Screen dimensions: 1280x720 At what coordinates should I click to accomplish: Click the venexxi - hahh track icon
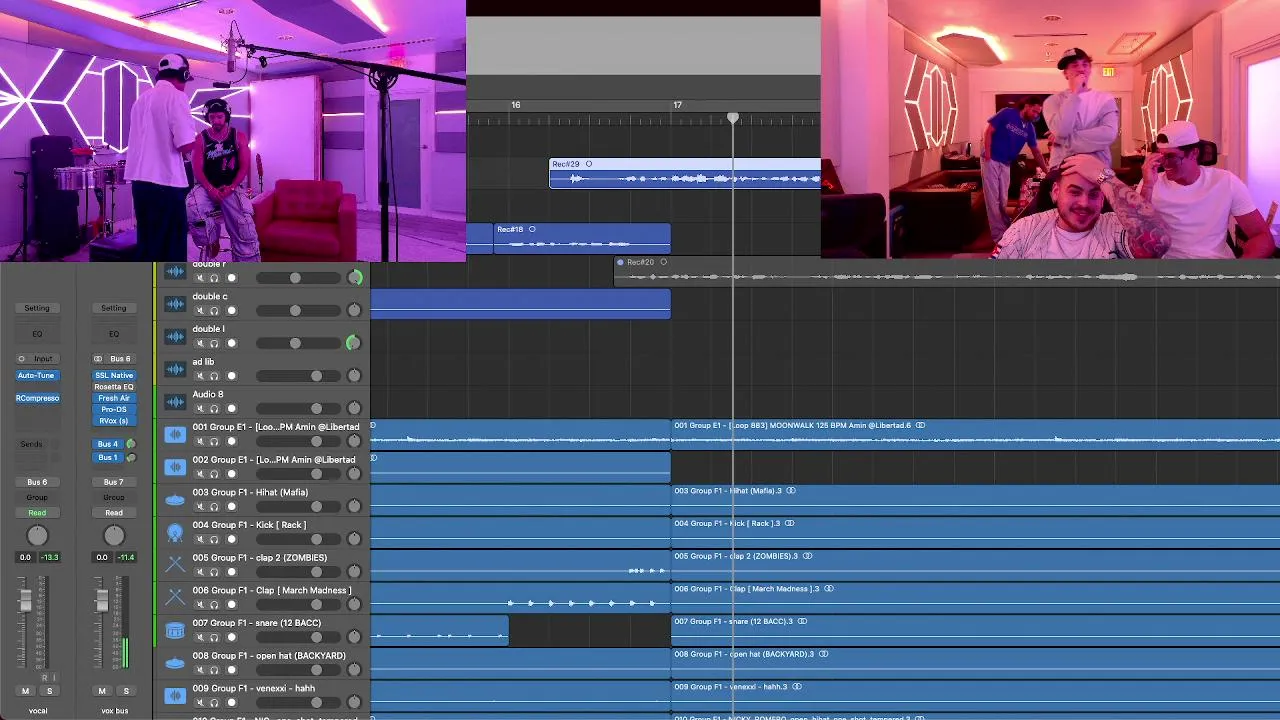(x=175, y=695)
